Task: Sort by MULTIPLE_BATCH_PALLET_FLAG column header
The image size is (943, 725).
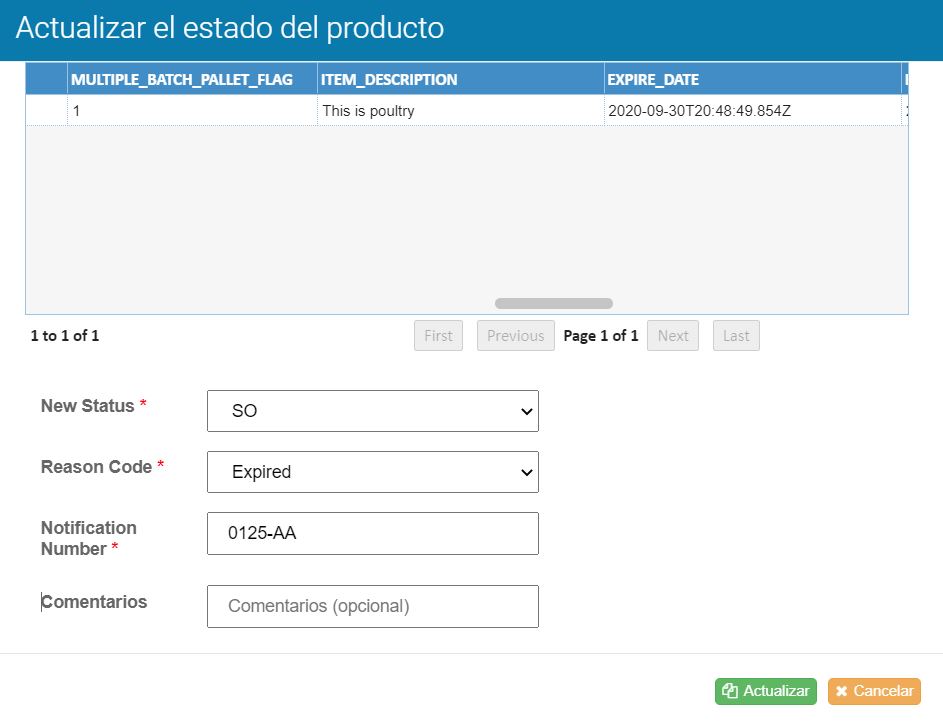Action: click(181, 80)
